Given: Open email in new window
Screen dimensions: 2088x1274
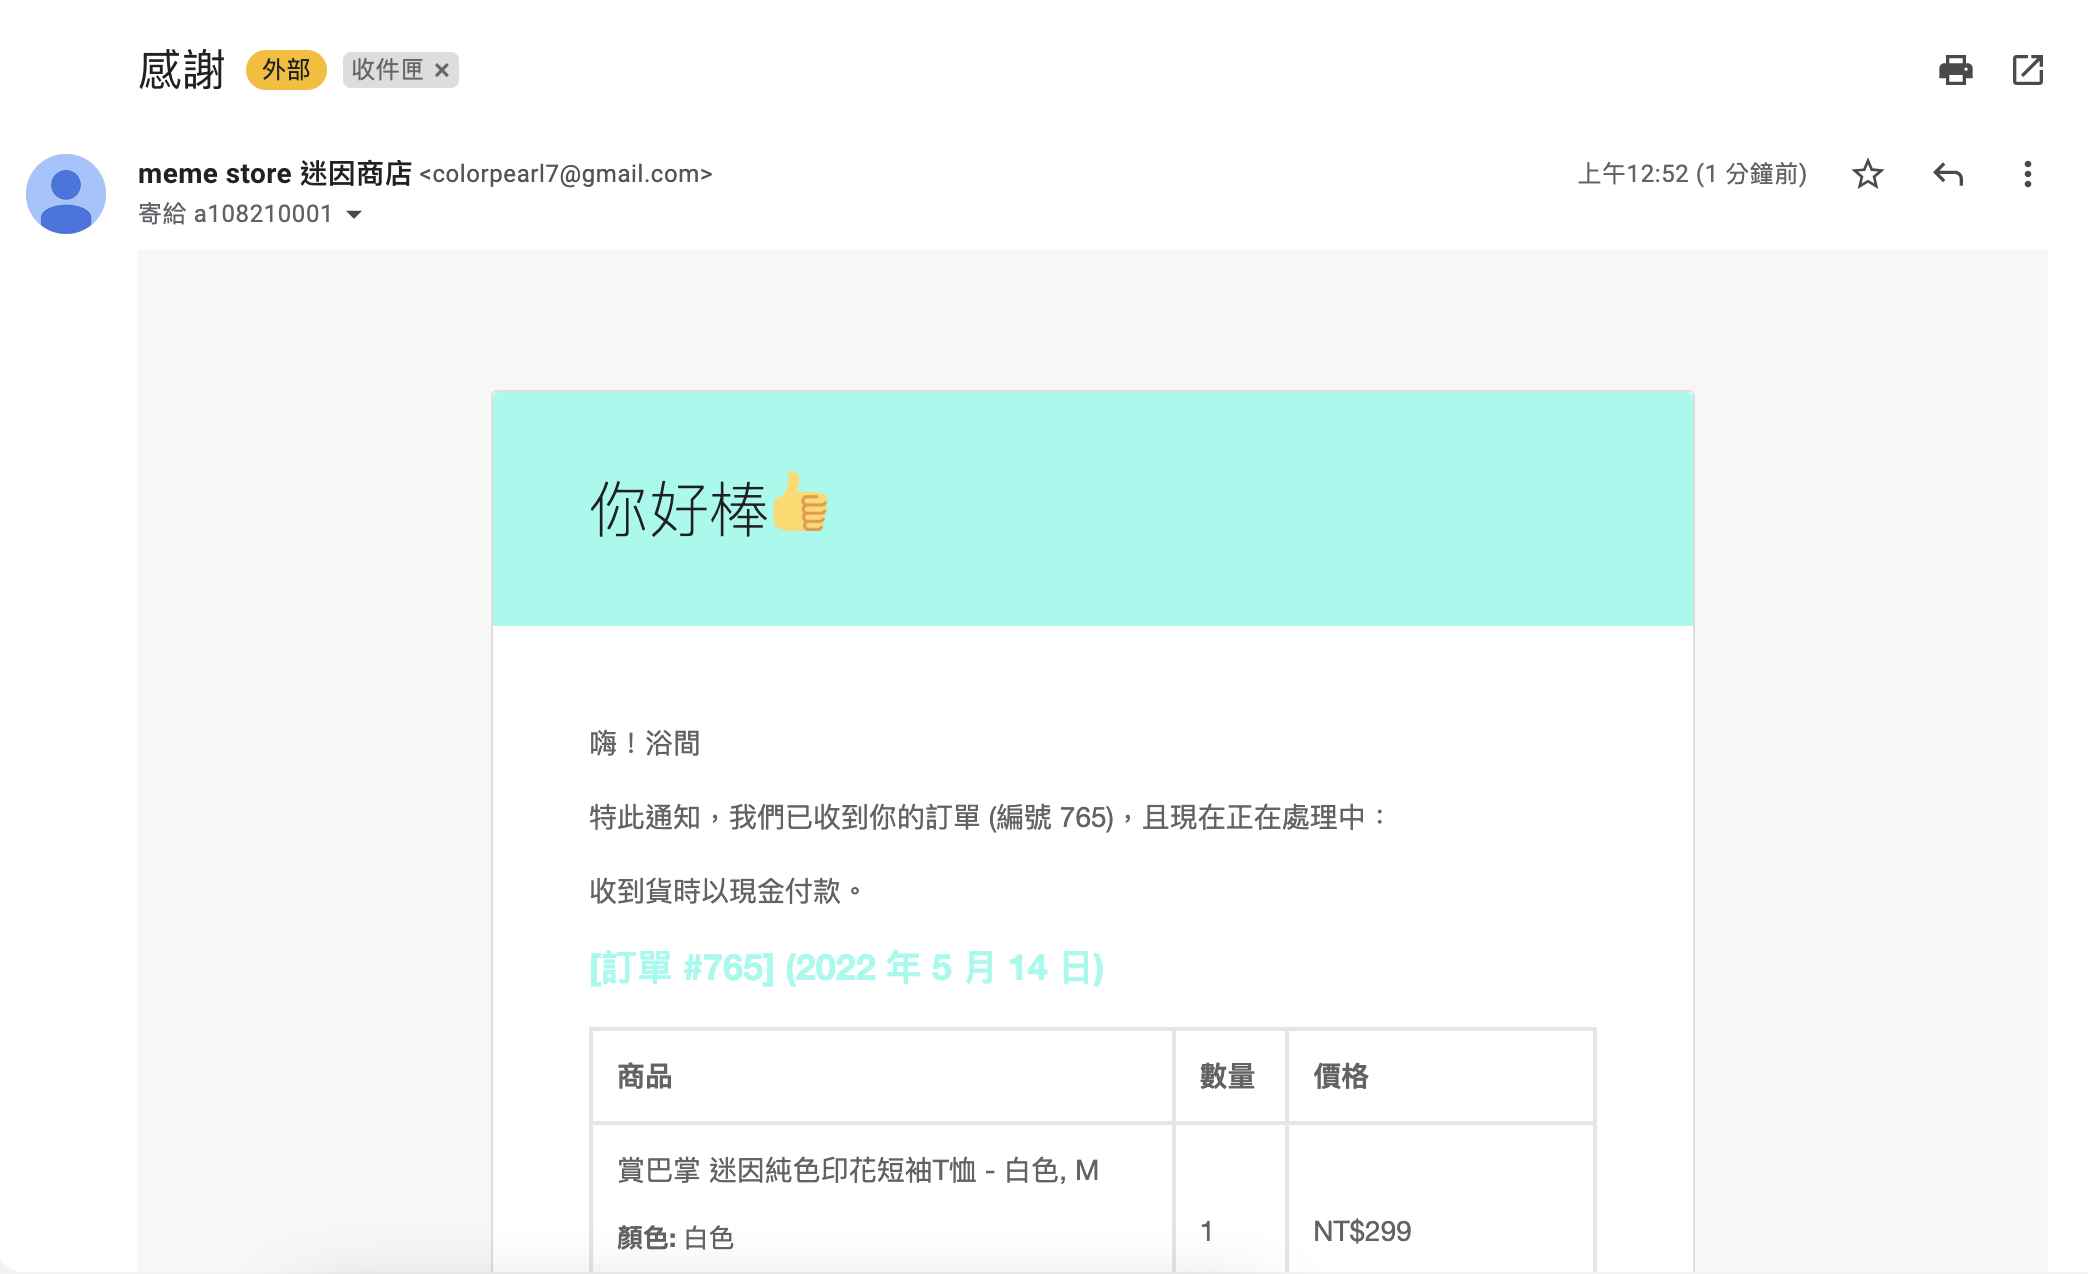Looking at the screenshot, I should click(2027, 70).
